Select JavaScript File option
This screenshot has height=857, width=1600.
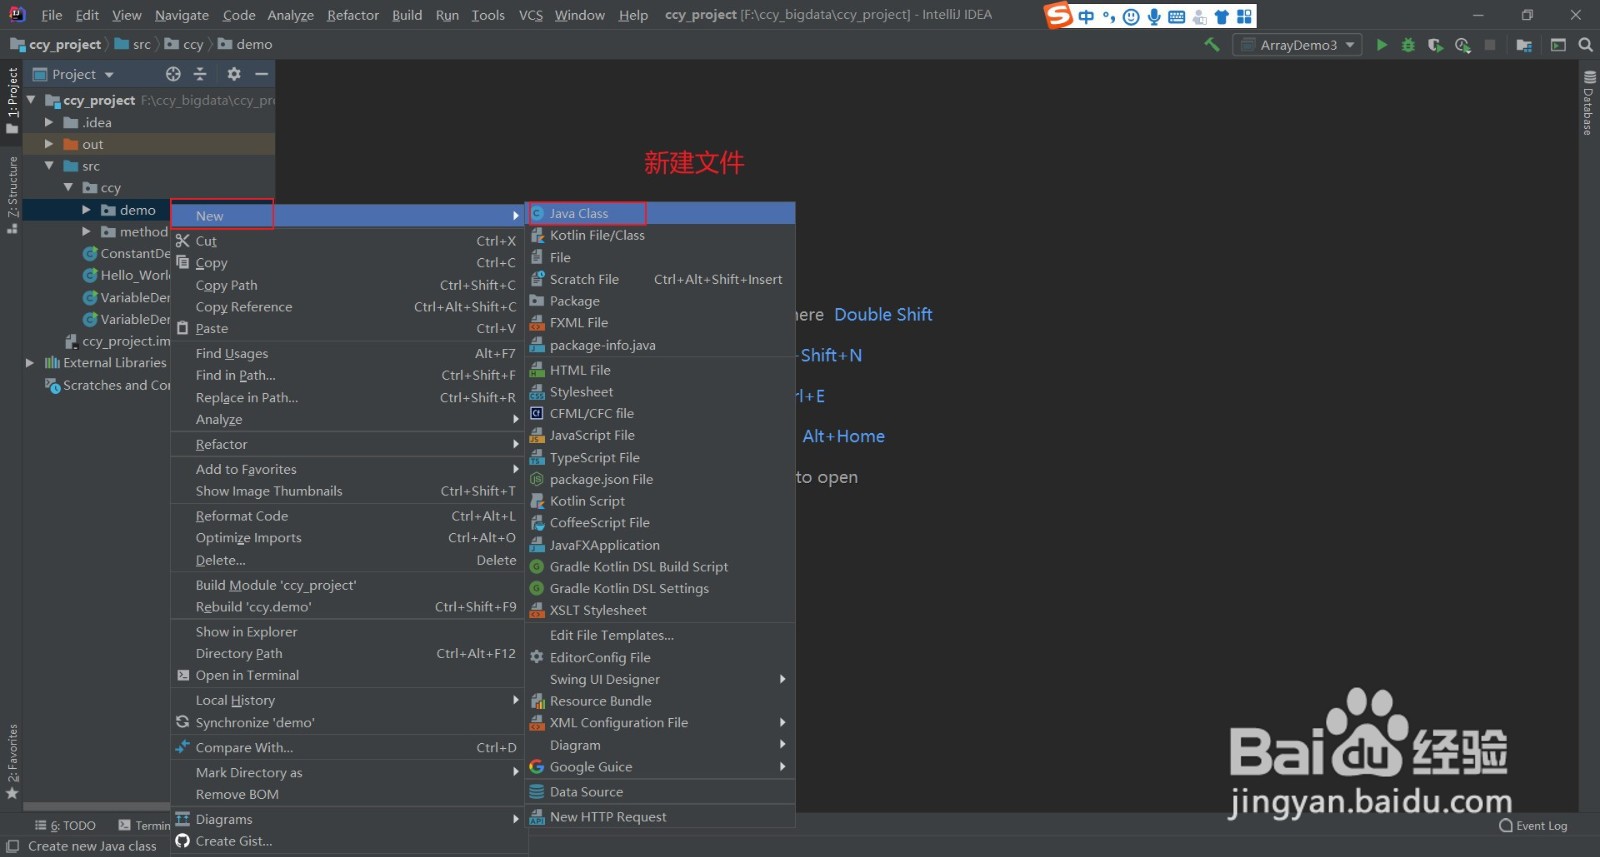pyautogui.click(x=660, y=435)
